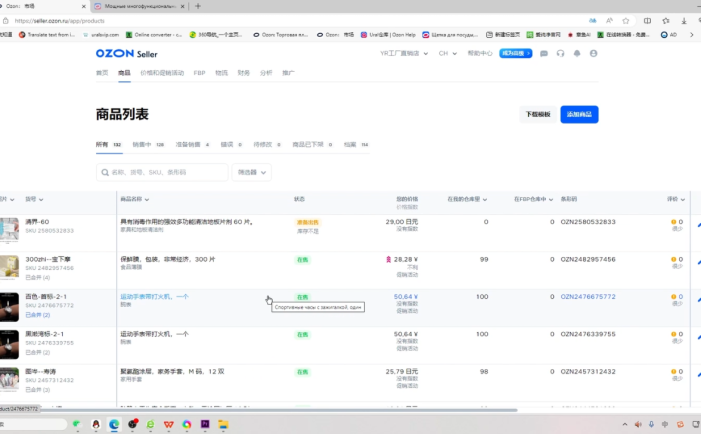The image size is (701, 434).
Task: Switch to the 档案 114 tab
Action: (x=356, y=144)
